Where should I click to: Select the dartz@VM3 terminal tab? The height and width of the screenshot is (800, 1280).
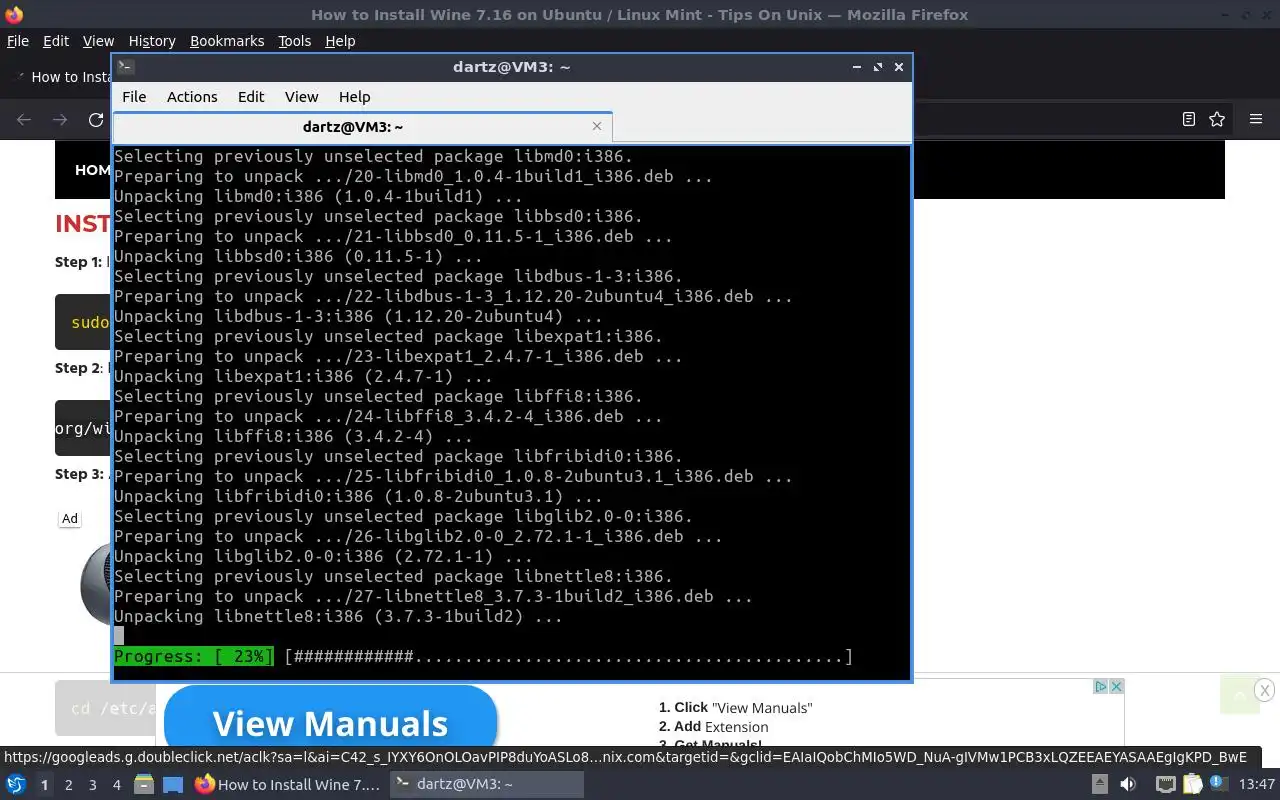(353, 127)
